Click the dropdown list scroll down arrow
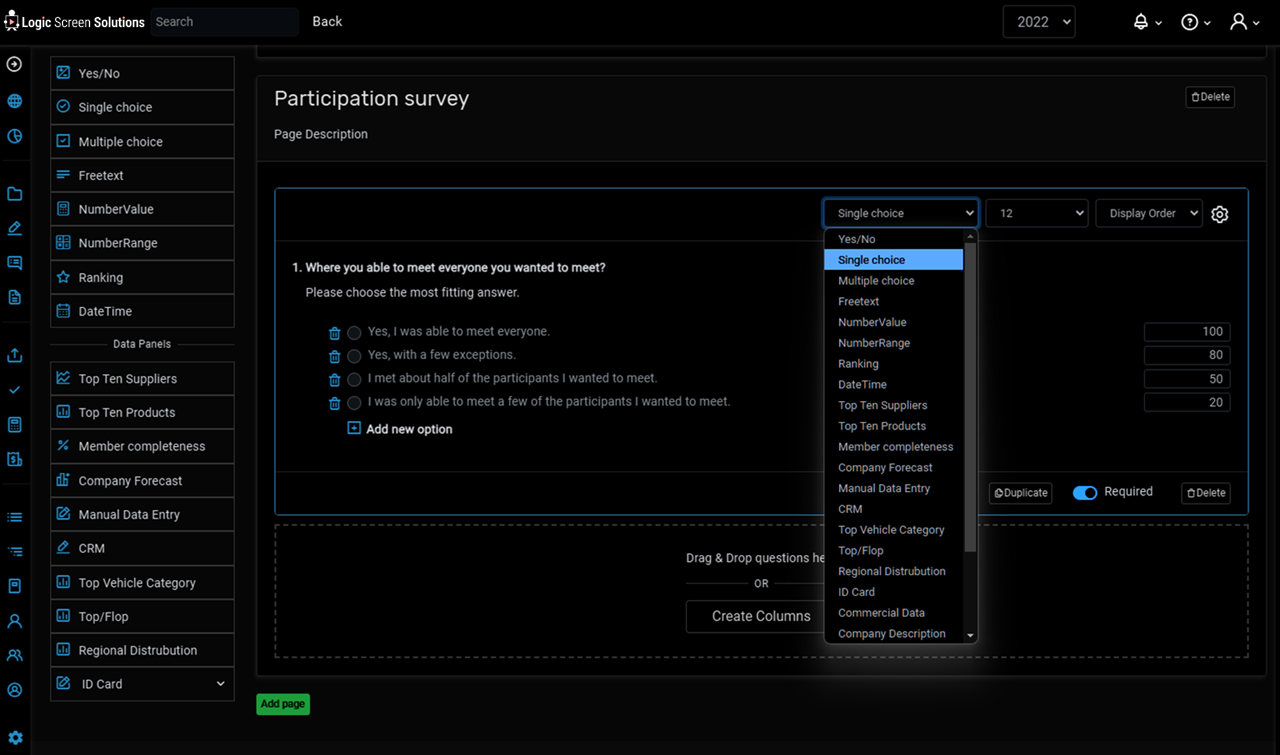1280x755 pixels. 970,636
